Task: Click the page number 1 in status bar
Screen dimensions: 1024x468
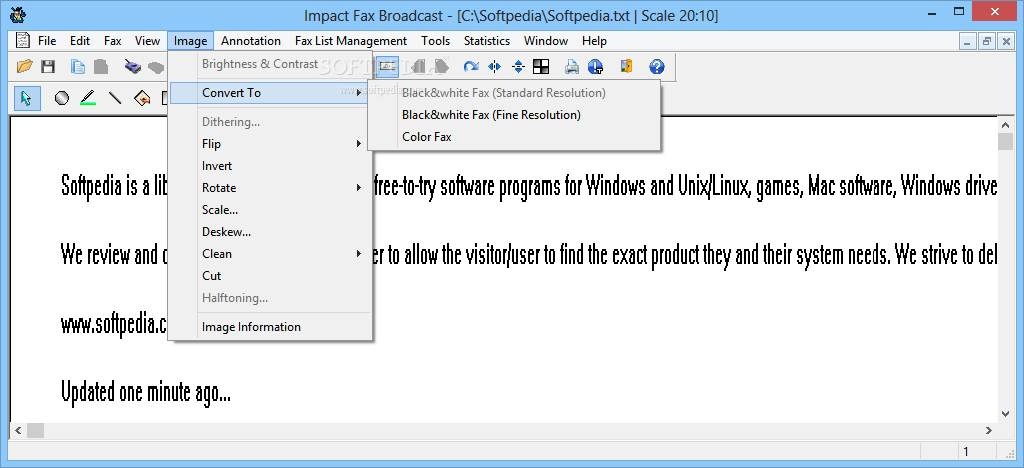Action: [x=966, y=451]
